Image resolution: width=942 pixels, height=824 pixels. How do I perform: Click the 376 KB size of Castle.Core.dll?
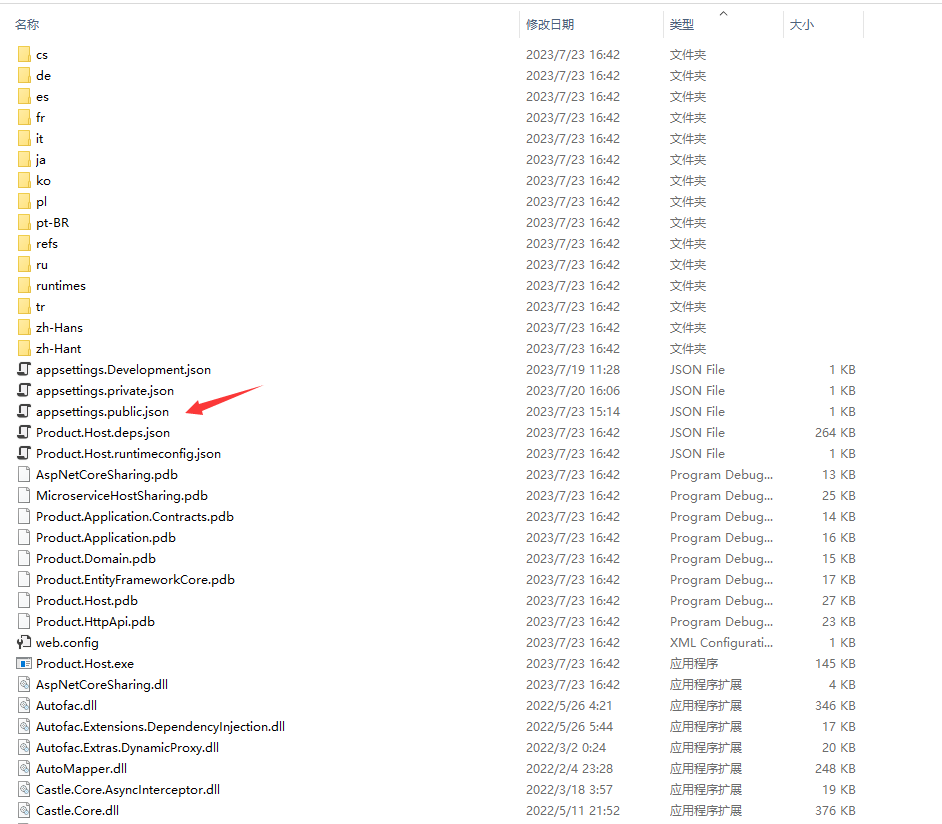(x=835, y=811)
